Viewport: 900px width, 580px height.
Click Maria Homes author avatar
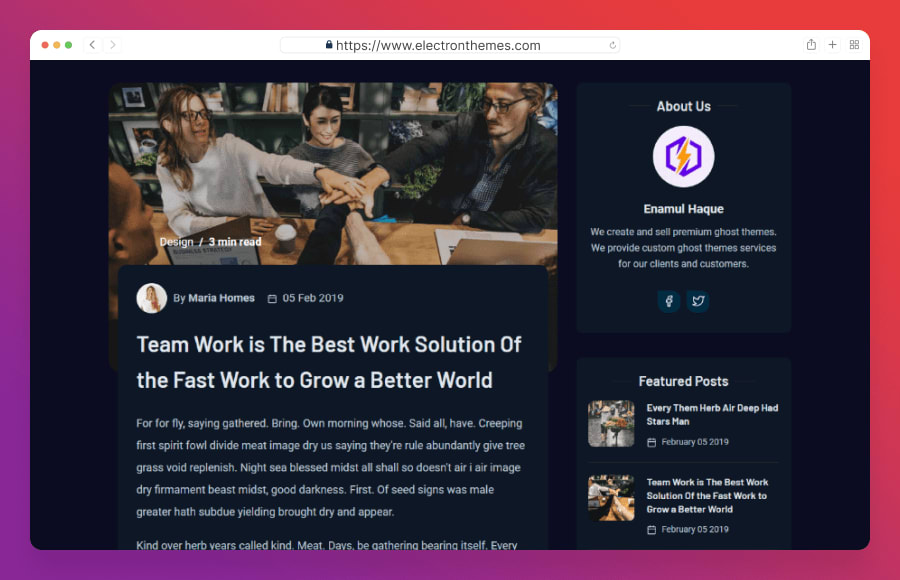[x=152, y=298]
